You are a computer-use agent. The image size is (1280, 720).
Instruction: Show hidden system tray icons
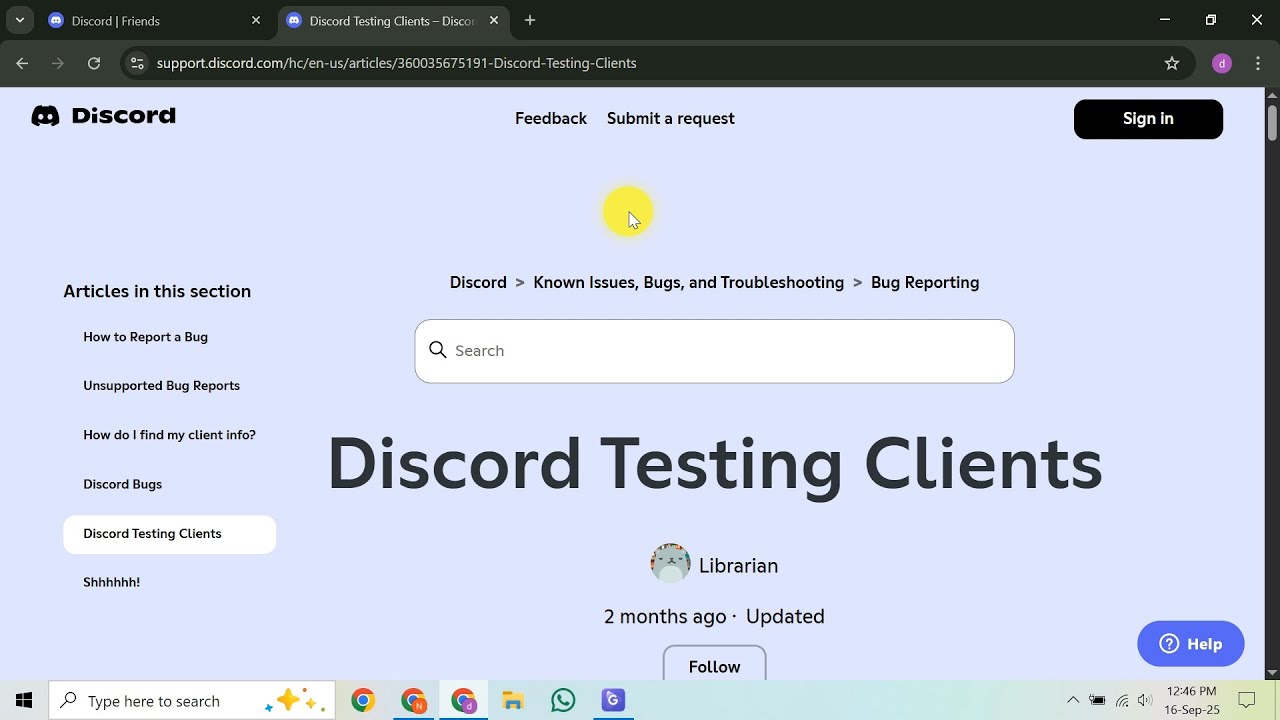pos(1073,701)
